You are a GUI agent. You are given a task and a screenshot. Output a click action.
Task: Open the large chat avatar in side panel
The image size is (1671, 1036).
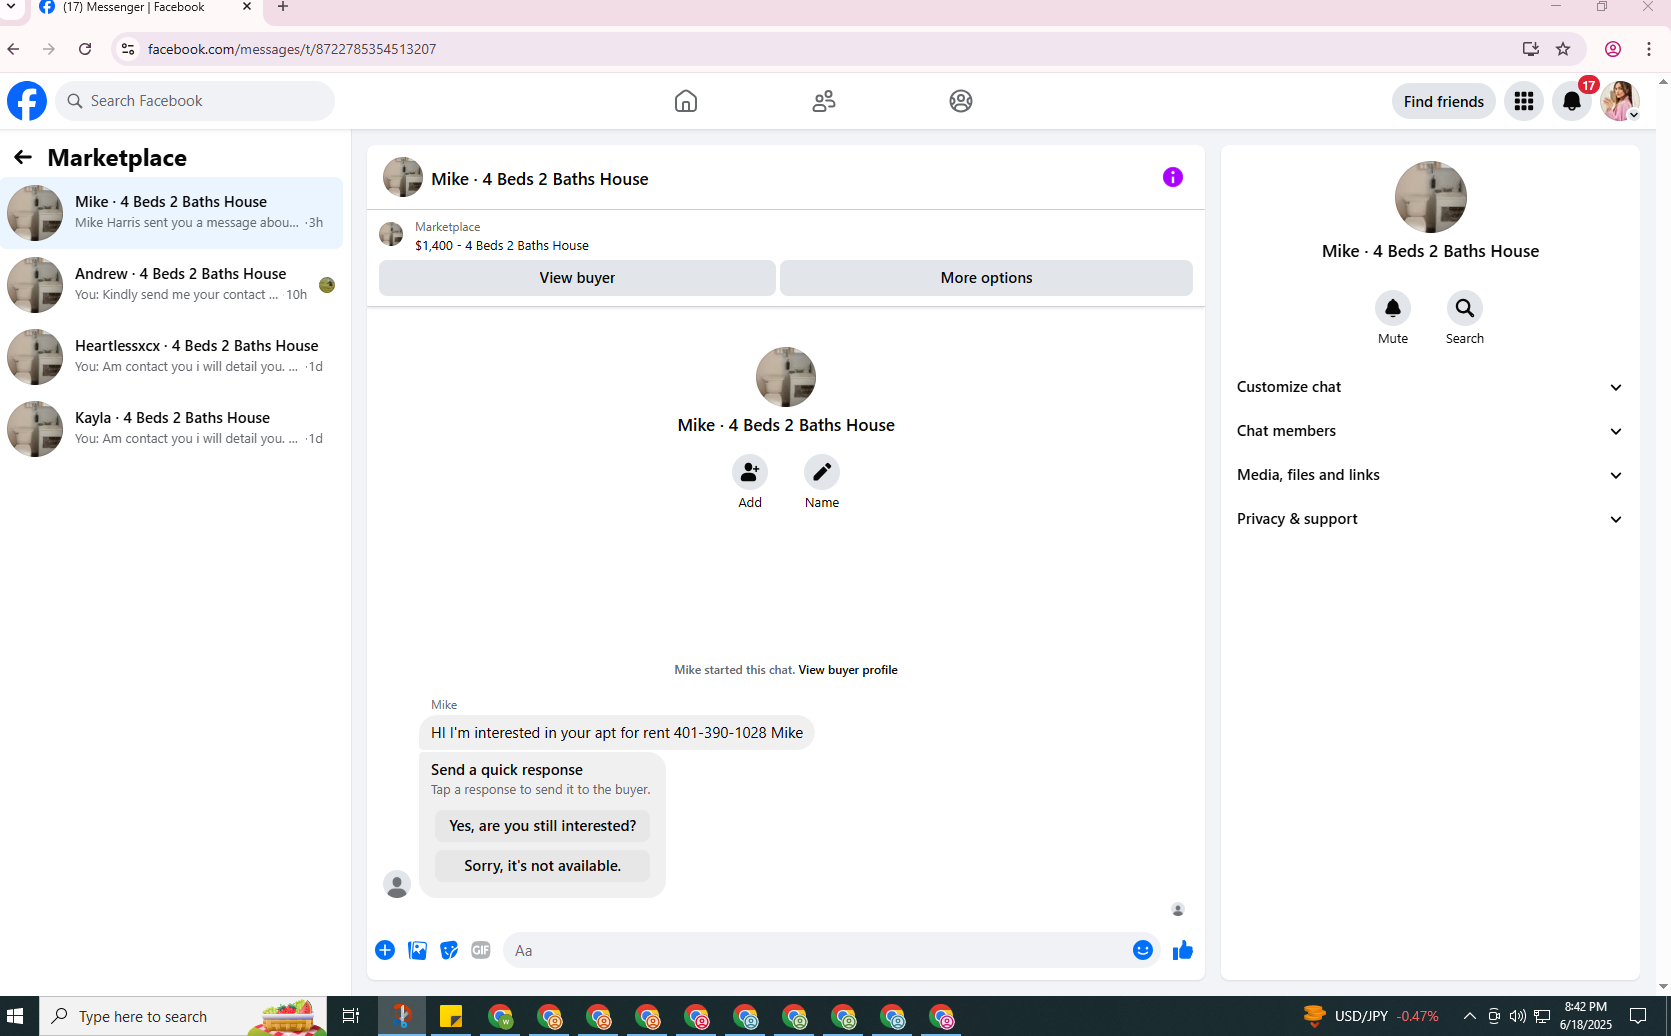pos(1431,197)
